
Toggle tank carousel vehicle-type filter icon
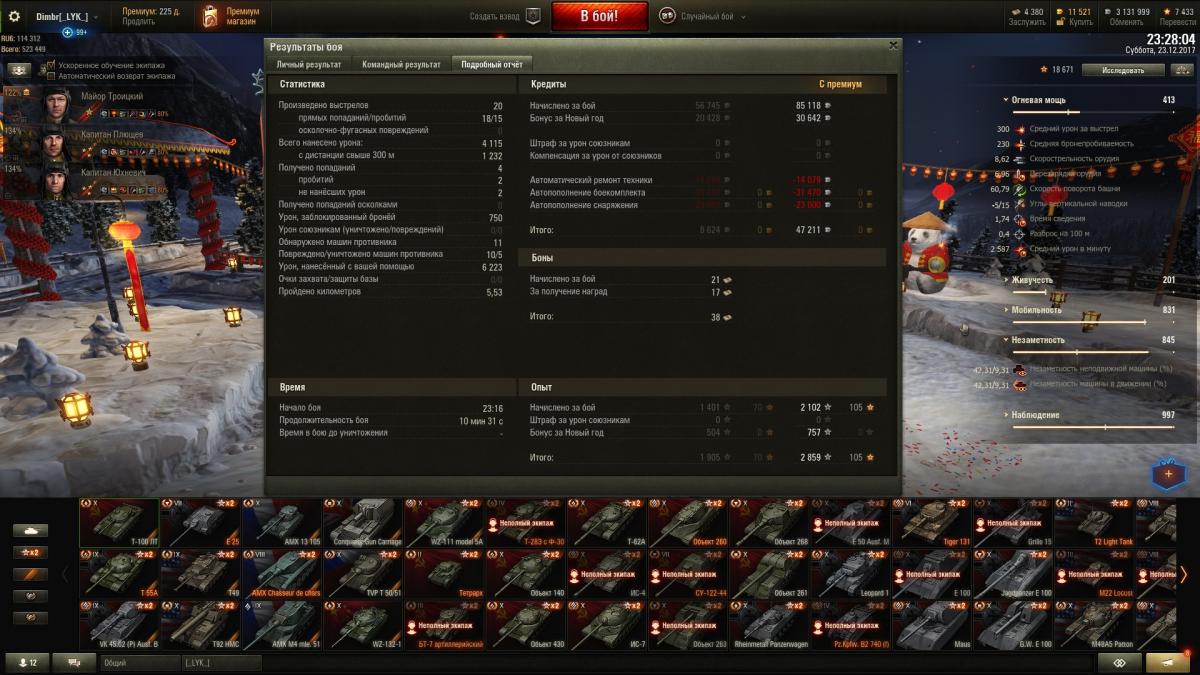coord(30,530)
